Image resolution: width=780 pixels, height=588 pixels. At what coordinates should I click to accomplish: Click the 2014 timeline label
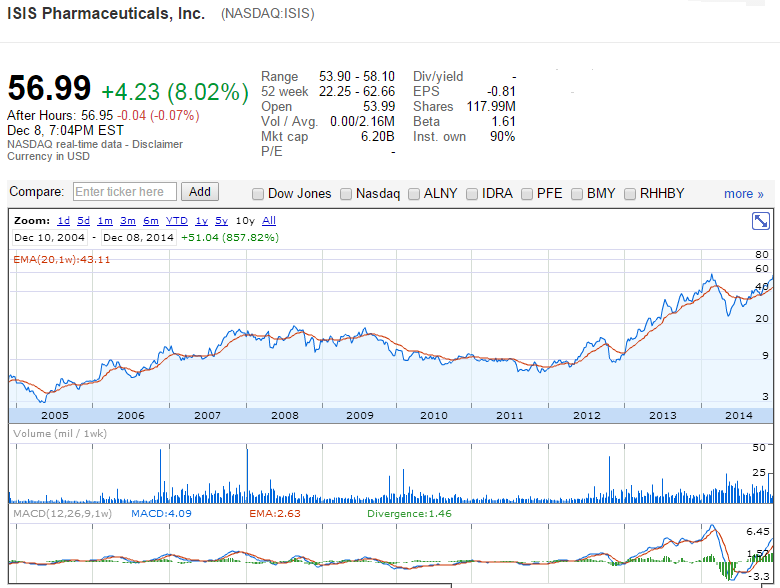click(739, 415)
